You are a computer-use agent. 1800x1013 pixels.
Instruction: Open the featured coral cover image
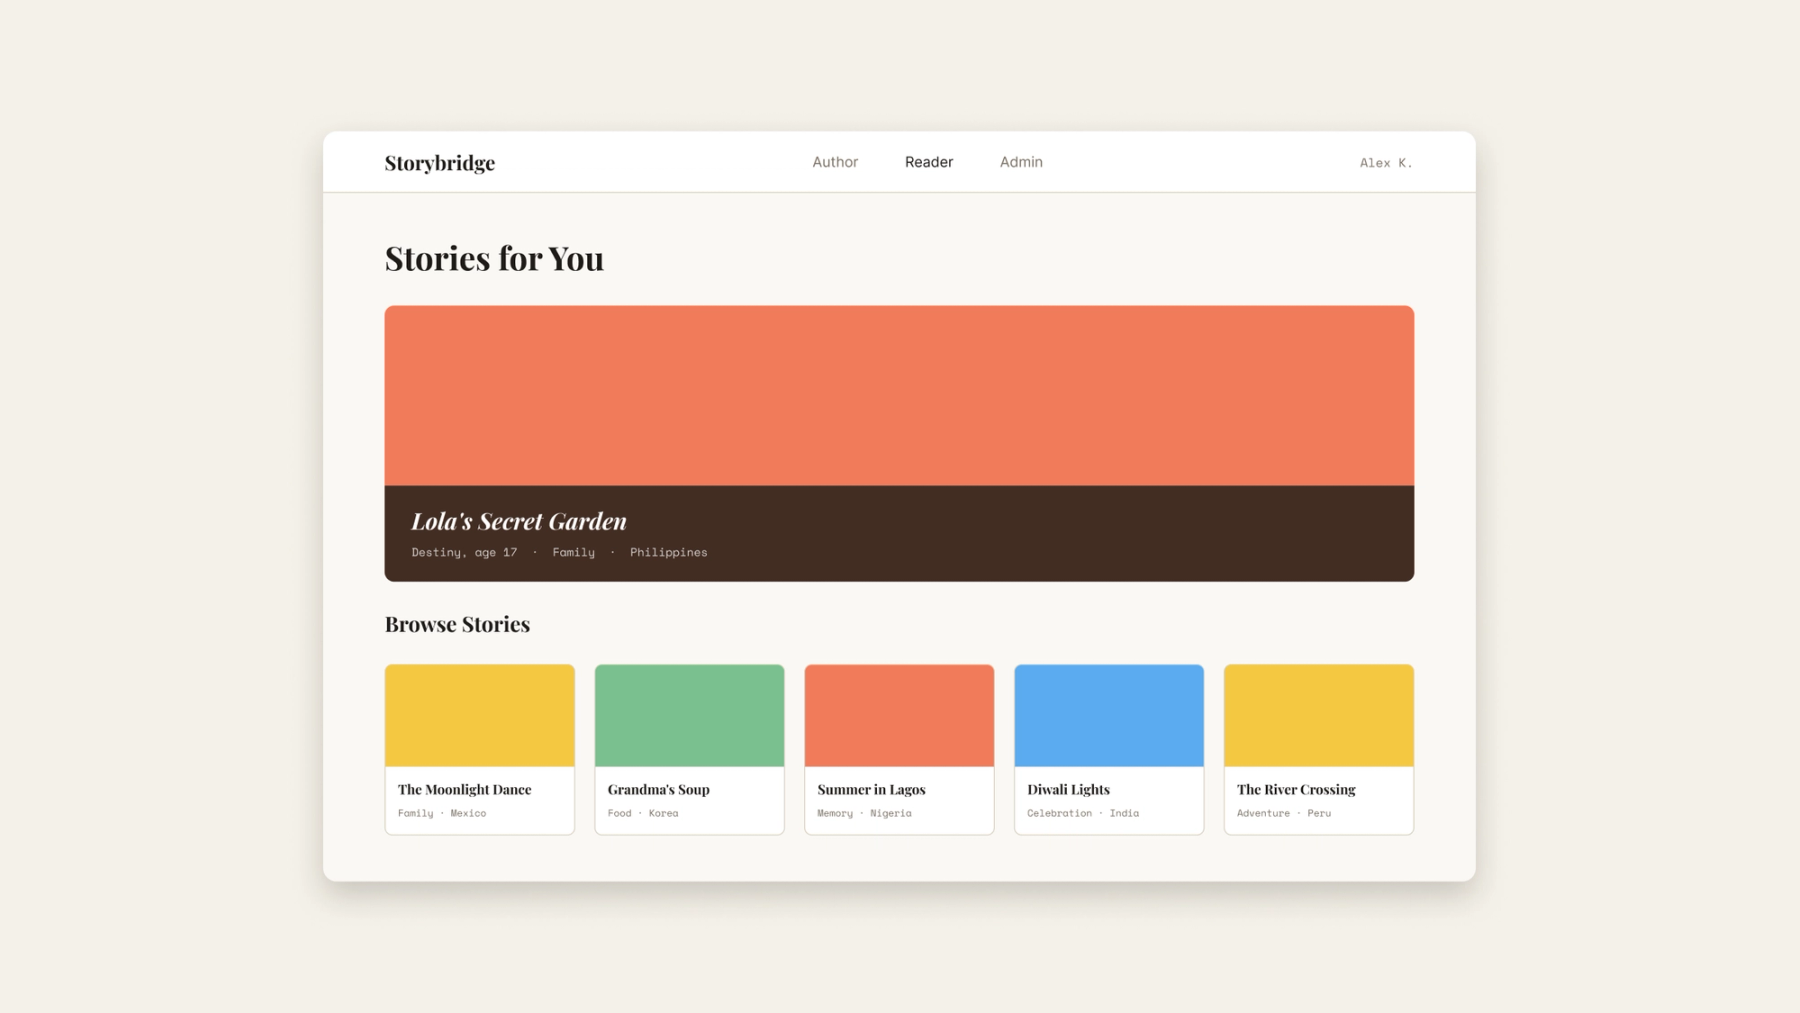pos(899,396)
